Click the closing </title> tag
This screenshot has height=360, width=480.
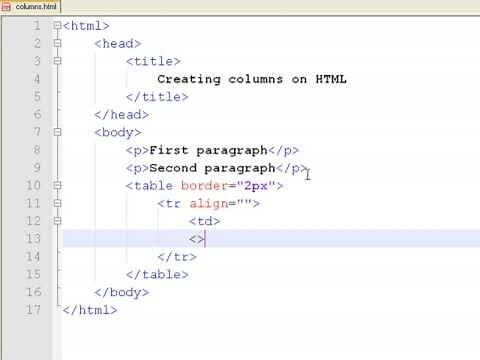coord(157,97)
